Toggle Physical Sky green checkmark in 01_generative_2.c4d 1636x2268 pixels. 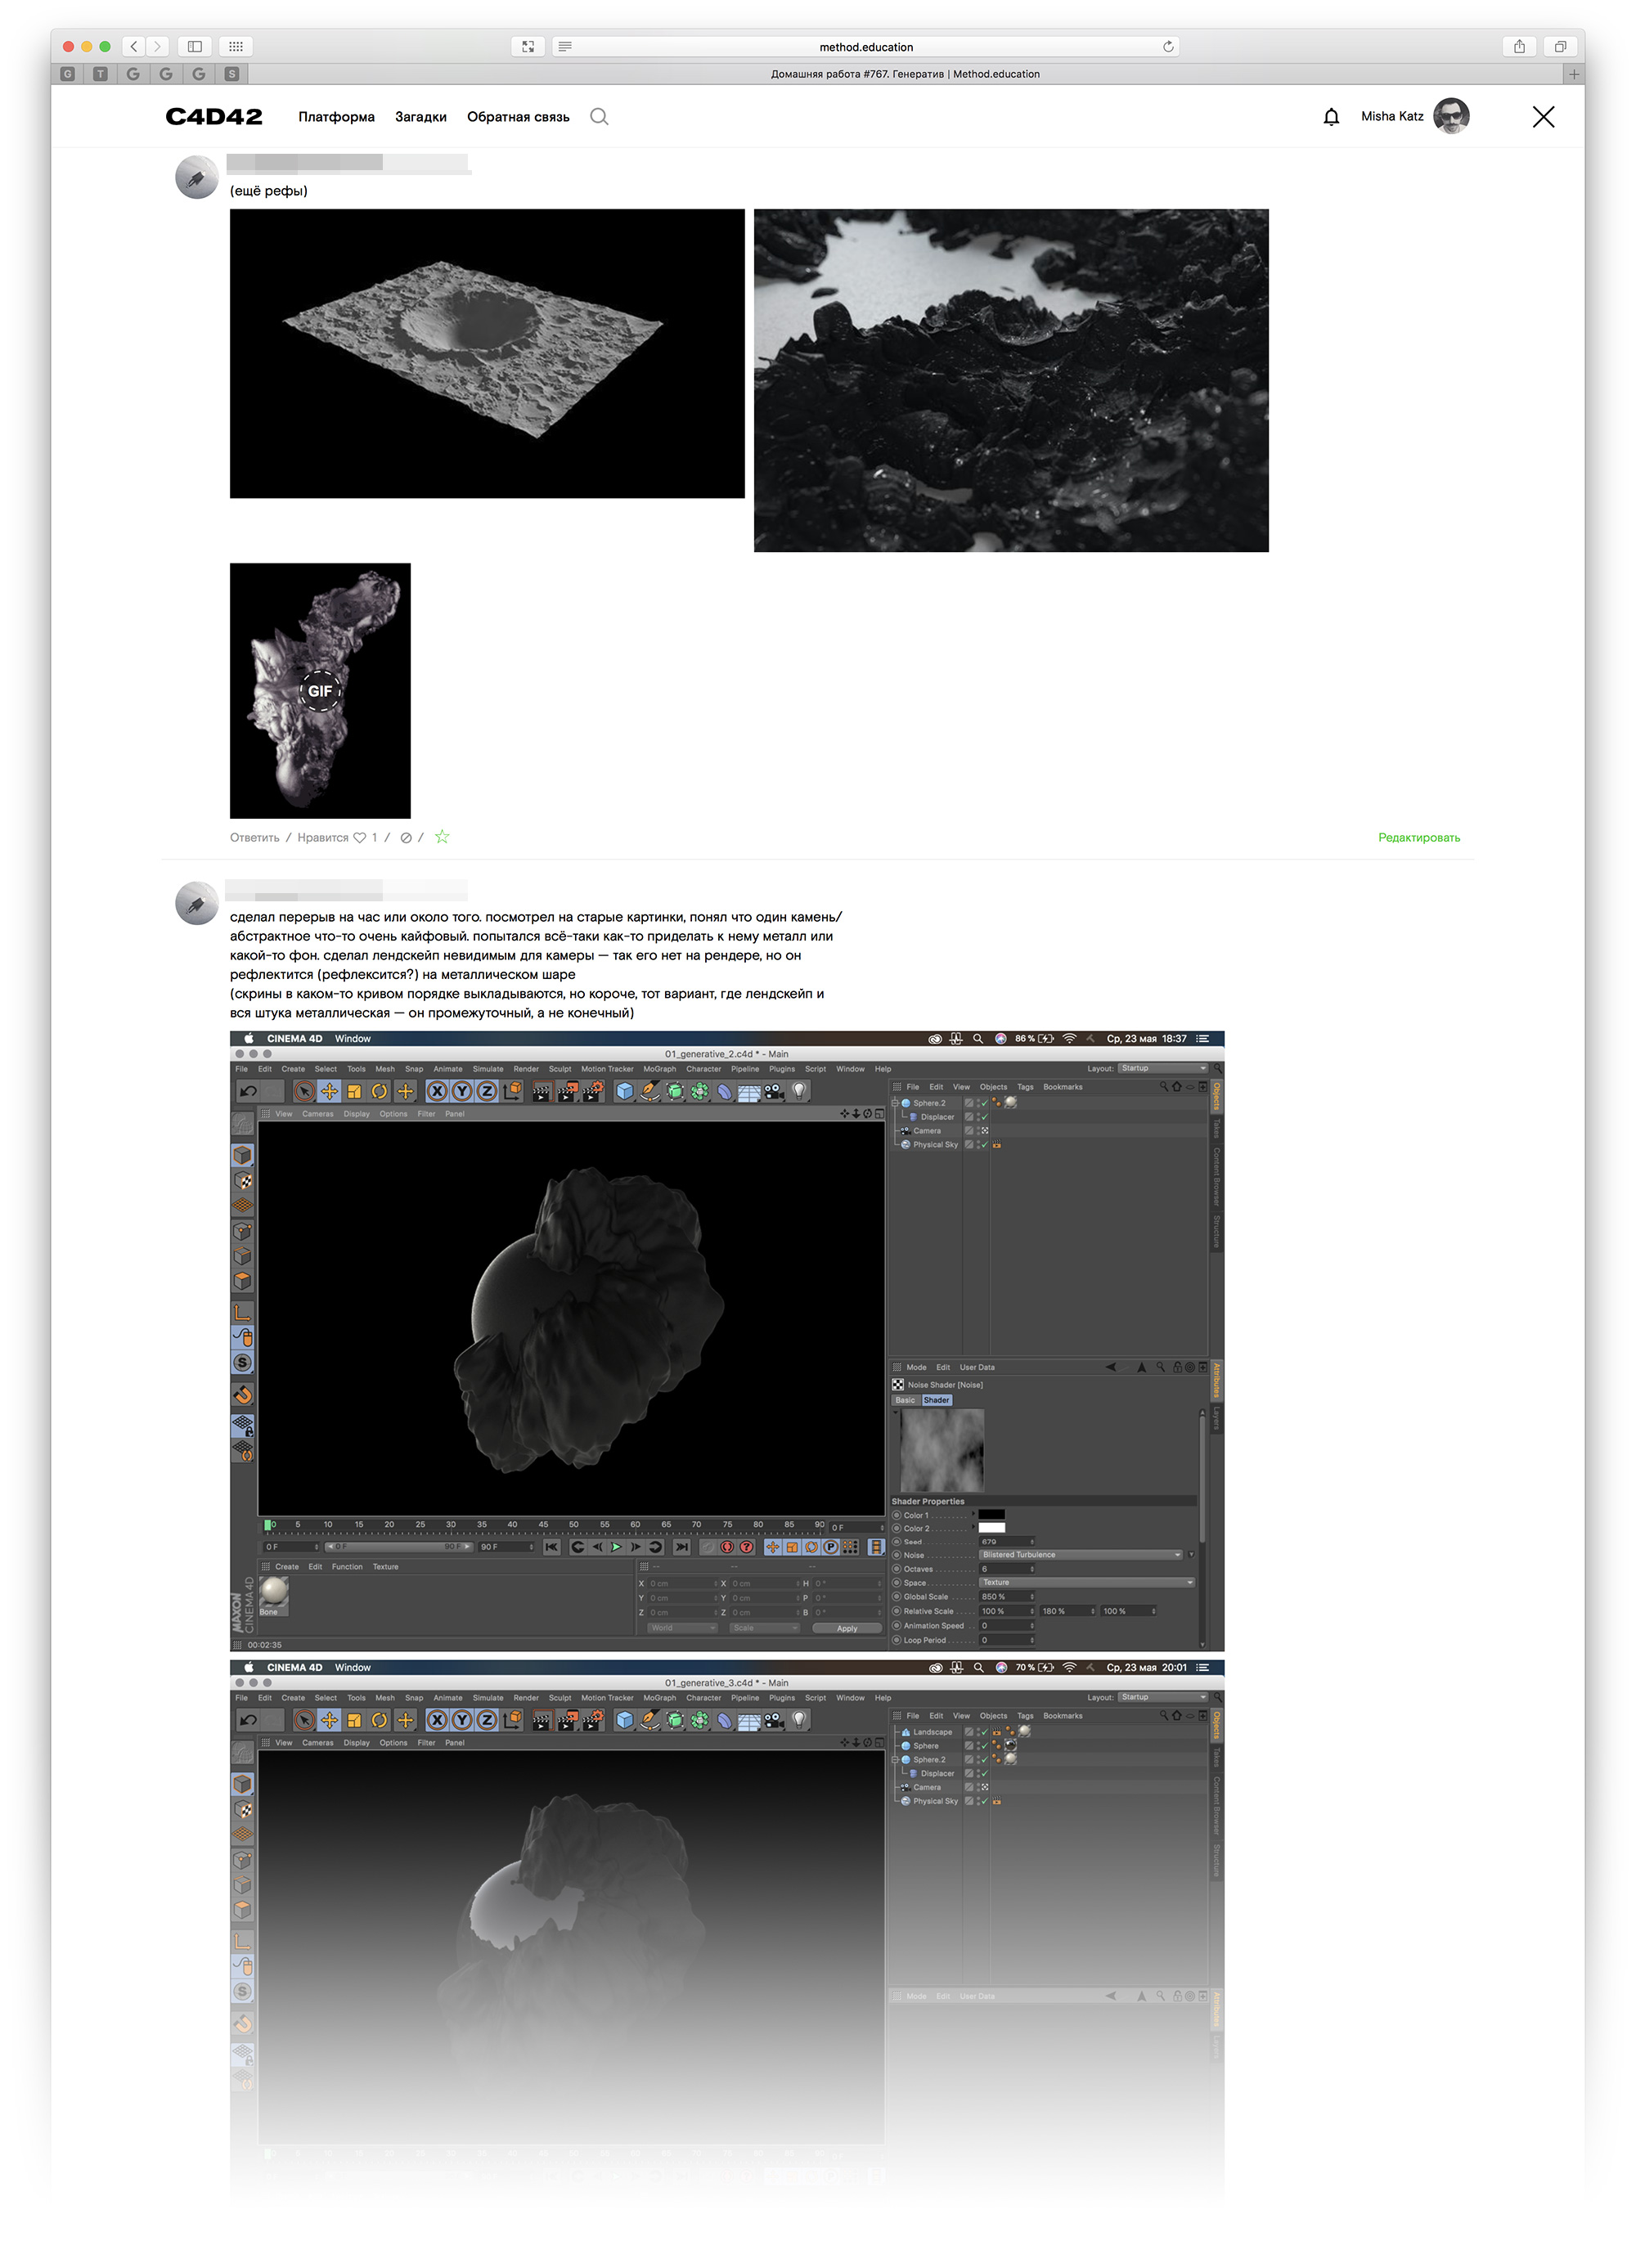pyautogui.click(x=983, y=1144)
